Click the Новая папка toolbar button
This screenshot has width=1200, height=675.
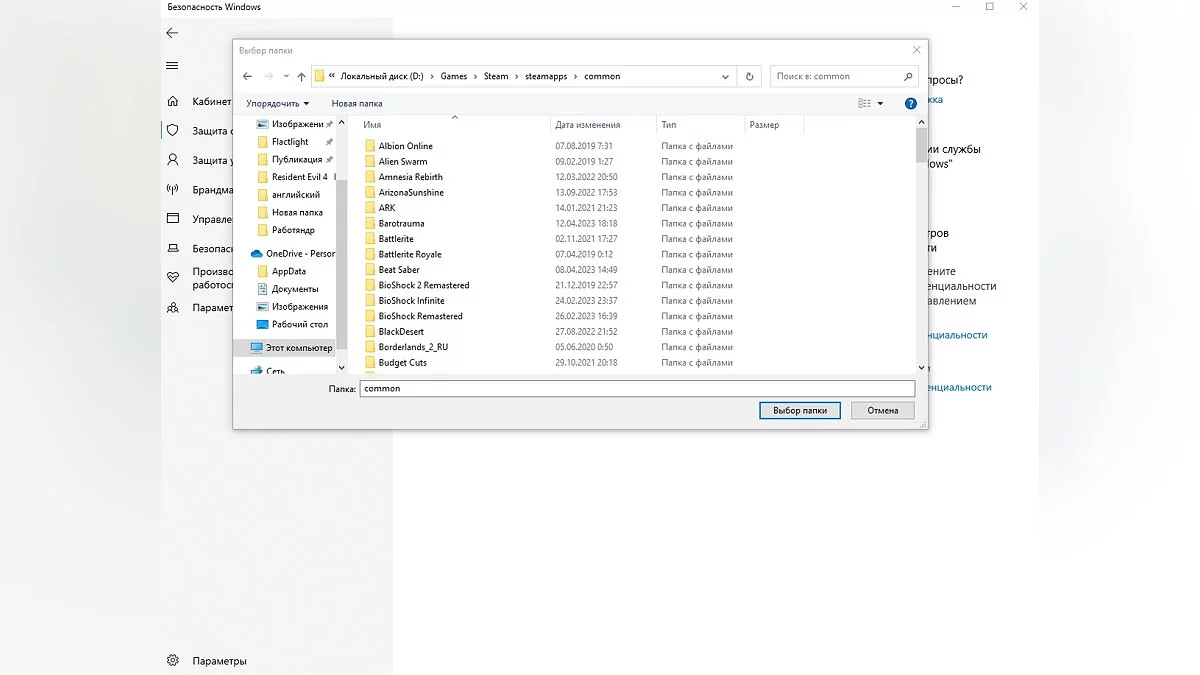pyautogui.click(x=357, y=103)
